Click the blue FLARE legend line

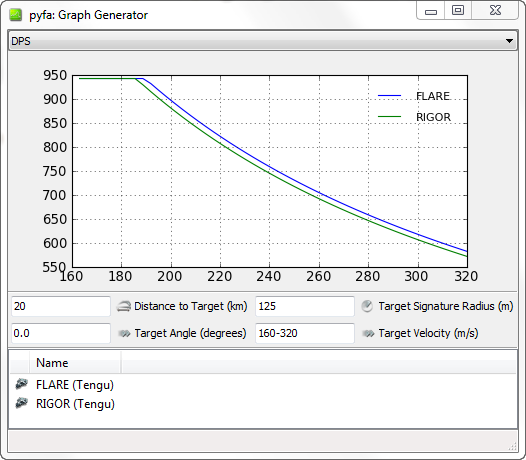point(389,96)
